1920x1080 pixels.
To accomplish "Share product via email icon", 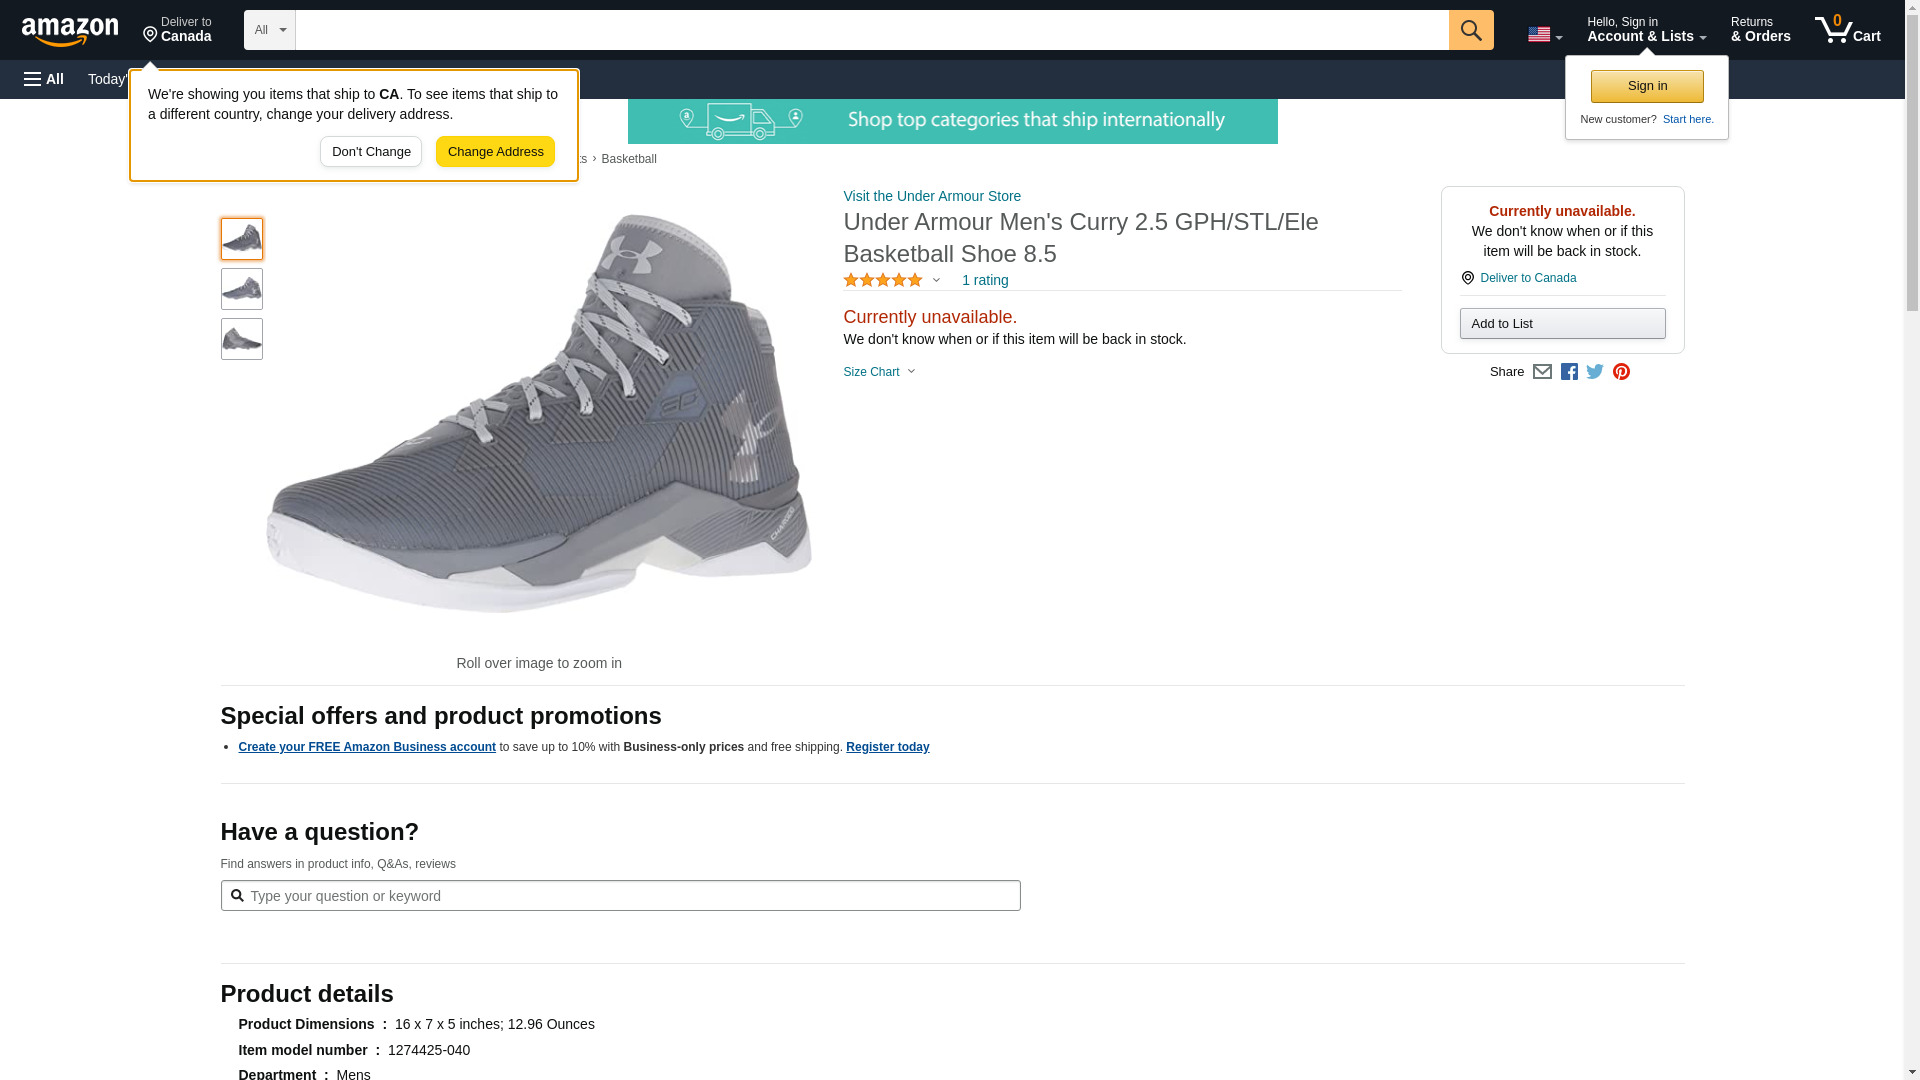I will click(x=1542, y=372).
